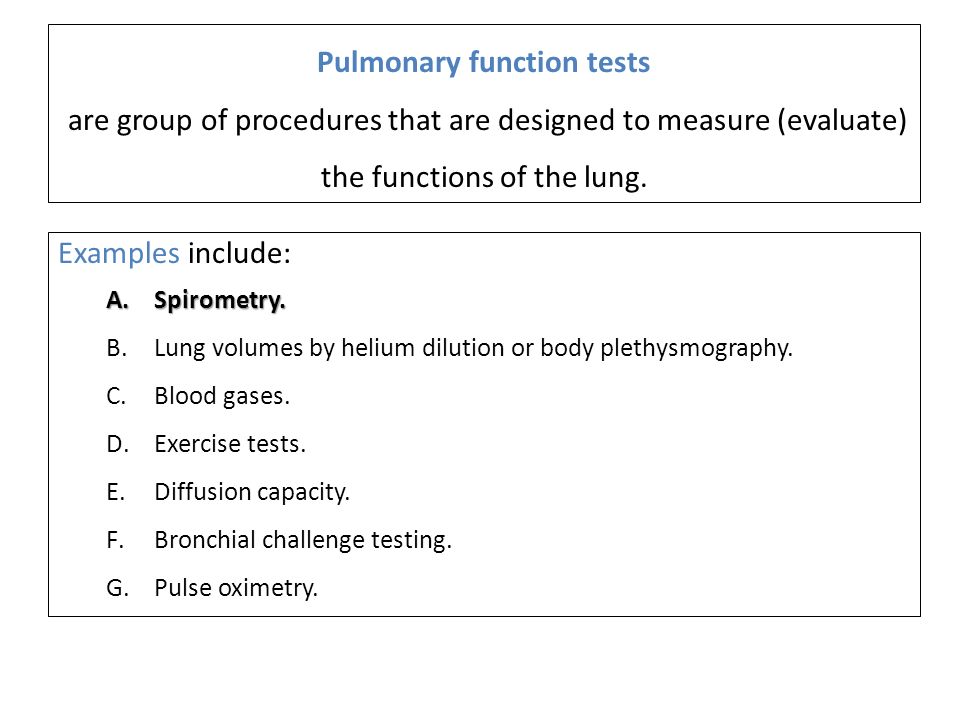Click the word evaluate in parentheses
The image size is (960, 720).
click(842, 121)
